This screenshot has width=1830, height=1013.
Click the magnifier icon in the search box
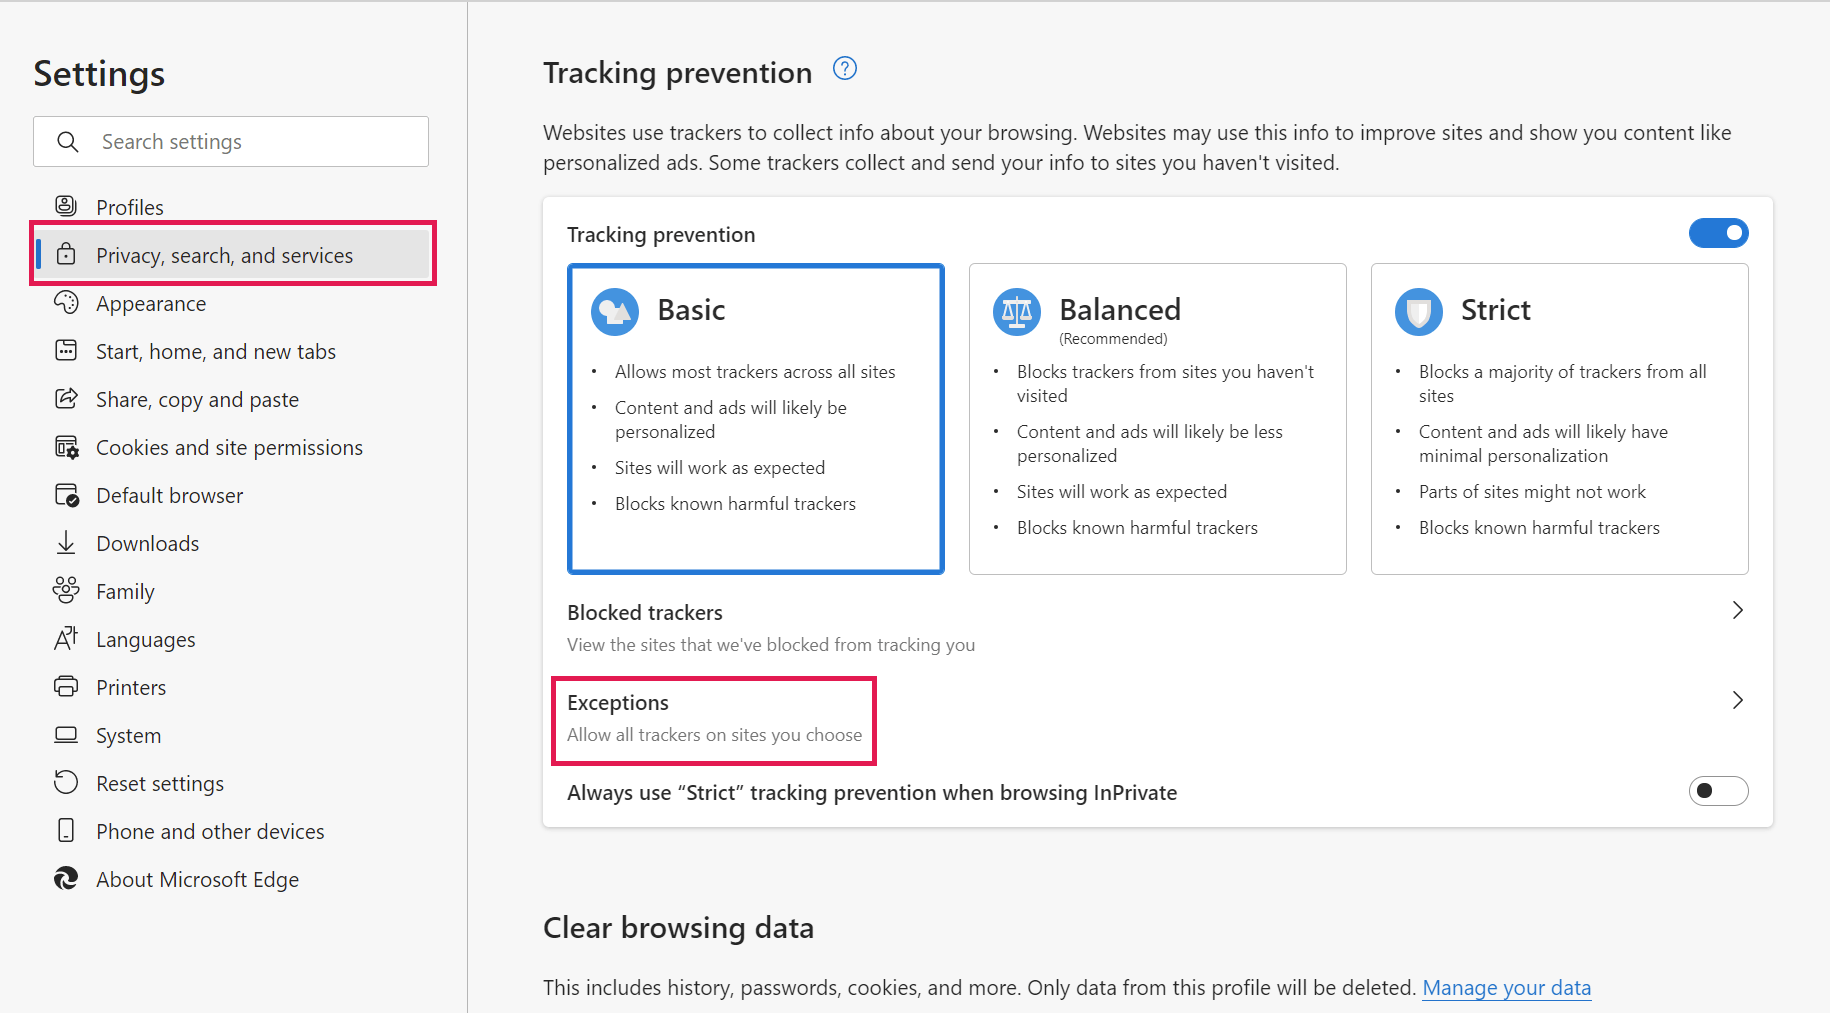[67, 142]
